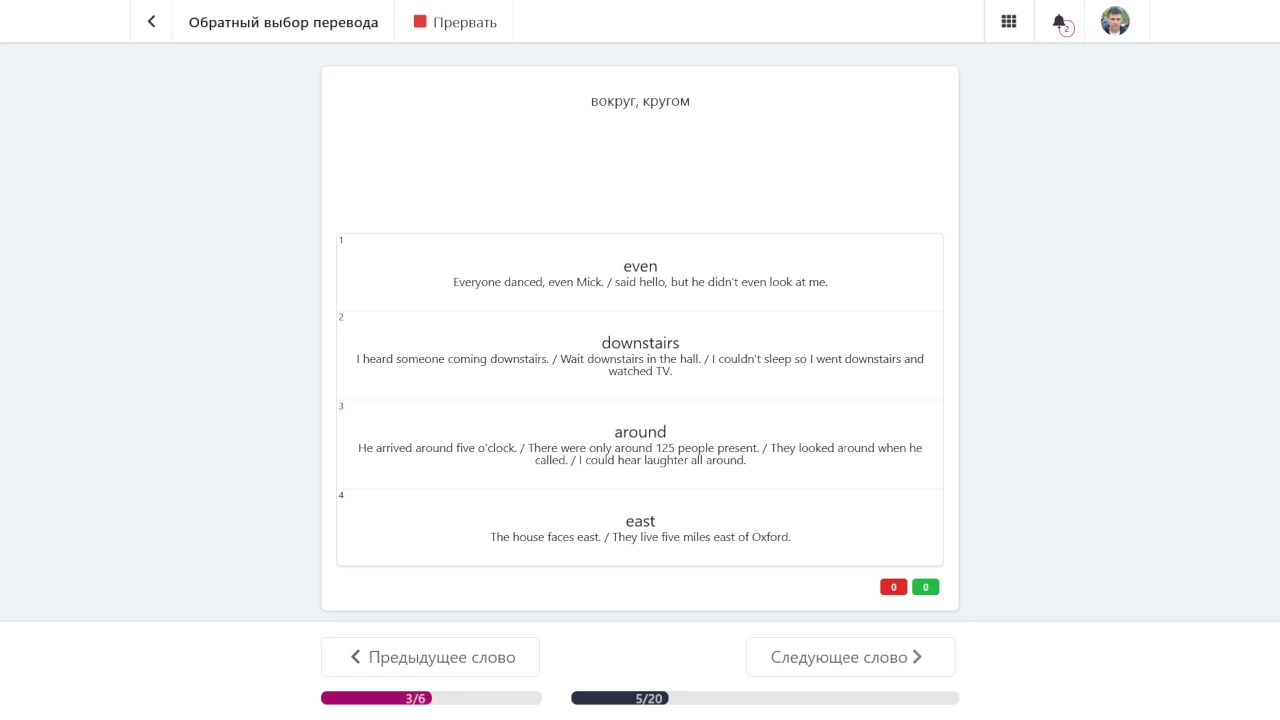Select answer option 'even'
Image resolution: width=1280 pixels, height=720 pixels.
[x=640, y=273]
